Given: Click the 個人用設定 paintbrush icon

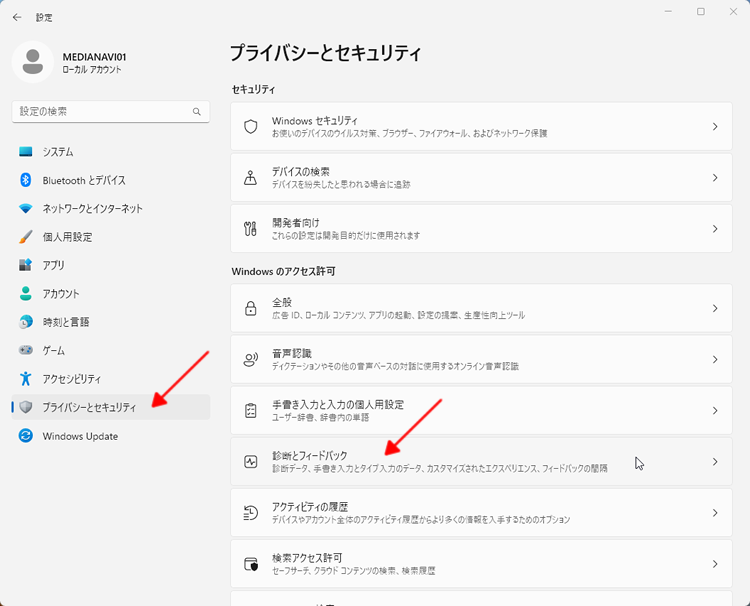Looking at the screenshot, I should [x=25, y=237].
